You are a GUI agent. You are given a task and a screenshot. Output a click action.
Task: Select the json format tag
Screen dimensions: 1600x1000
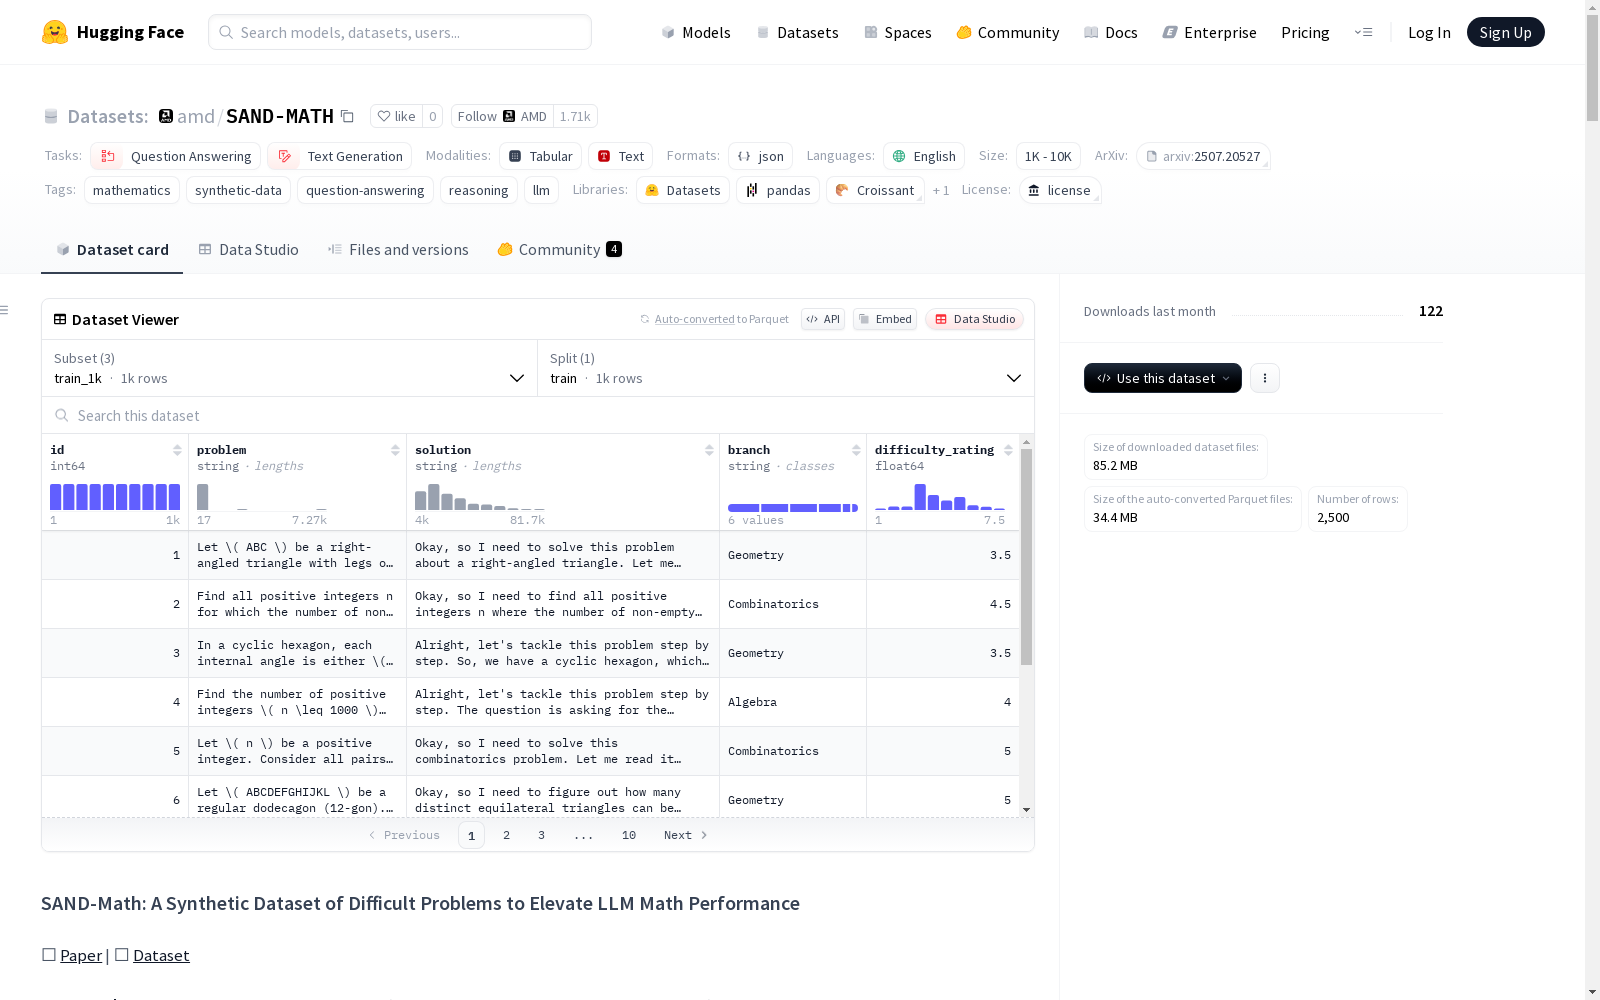pyautogui.click(x=761, y=156)
